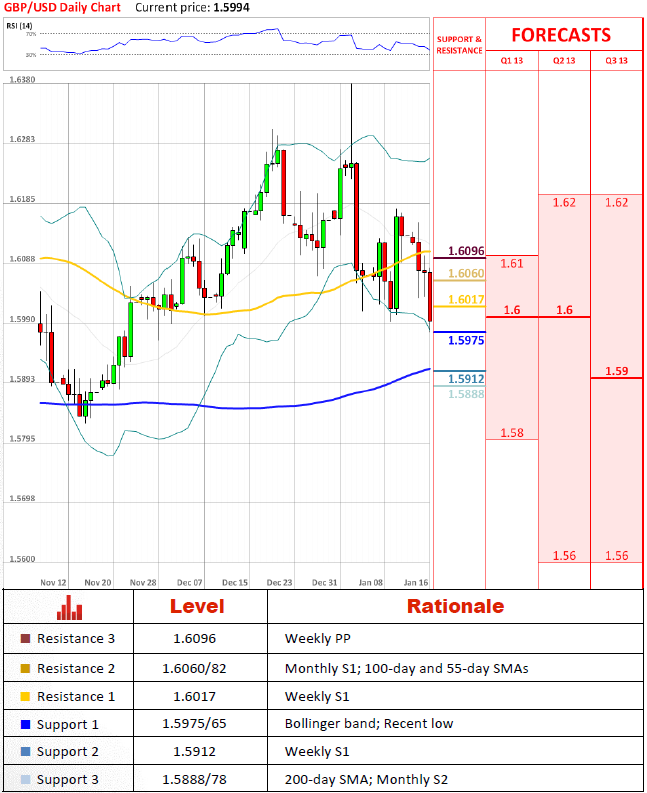Click the Support 2 row label

(68, 752)
